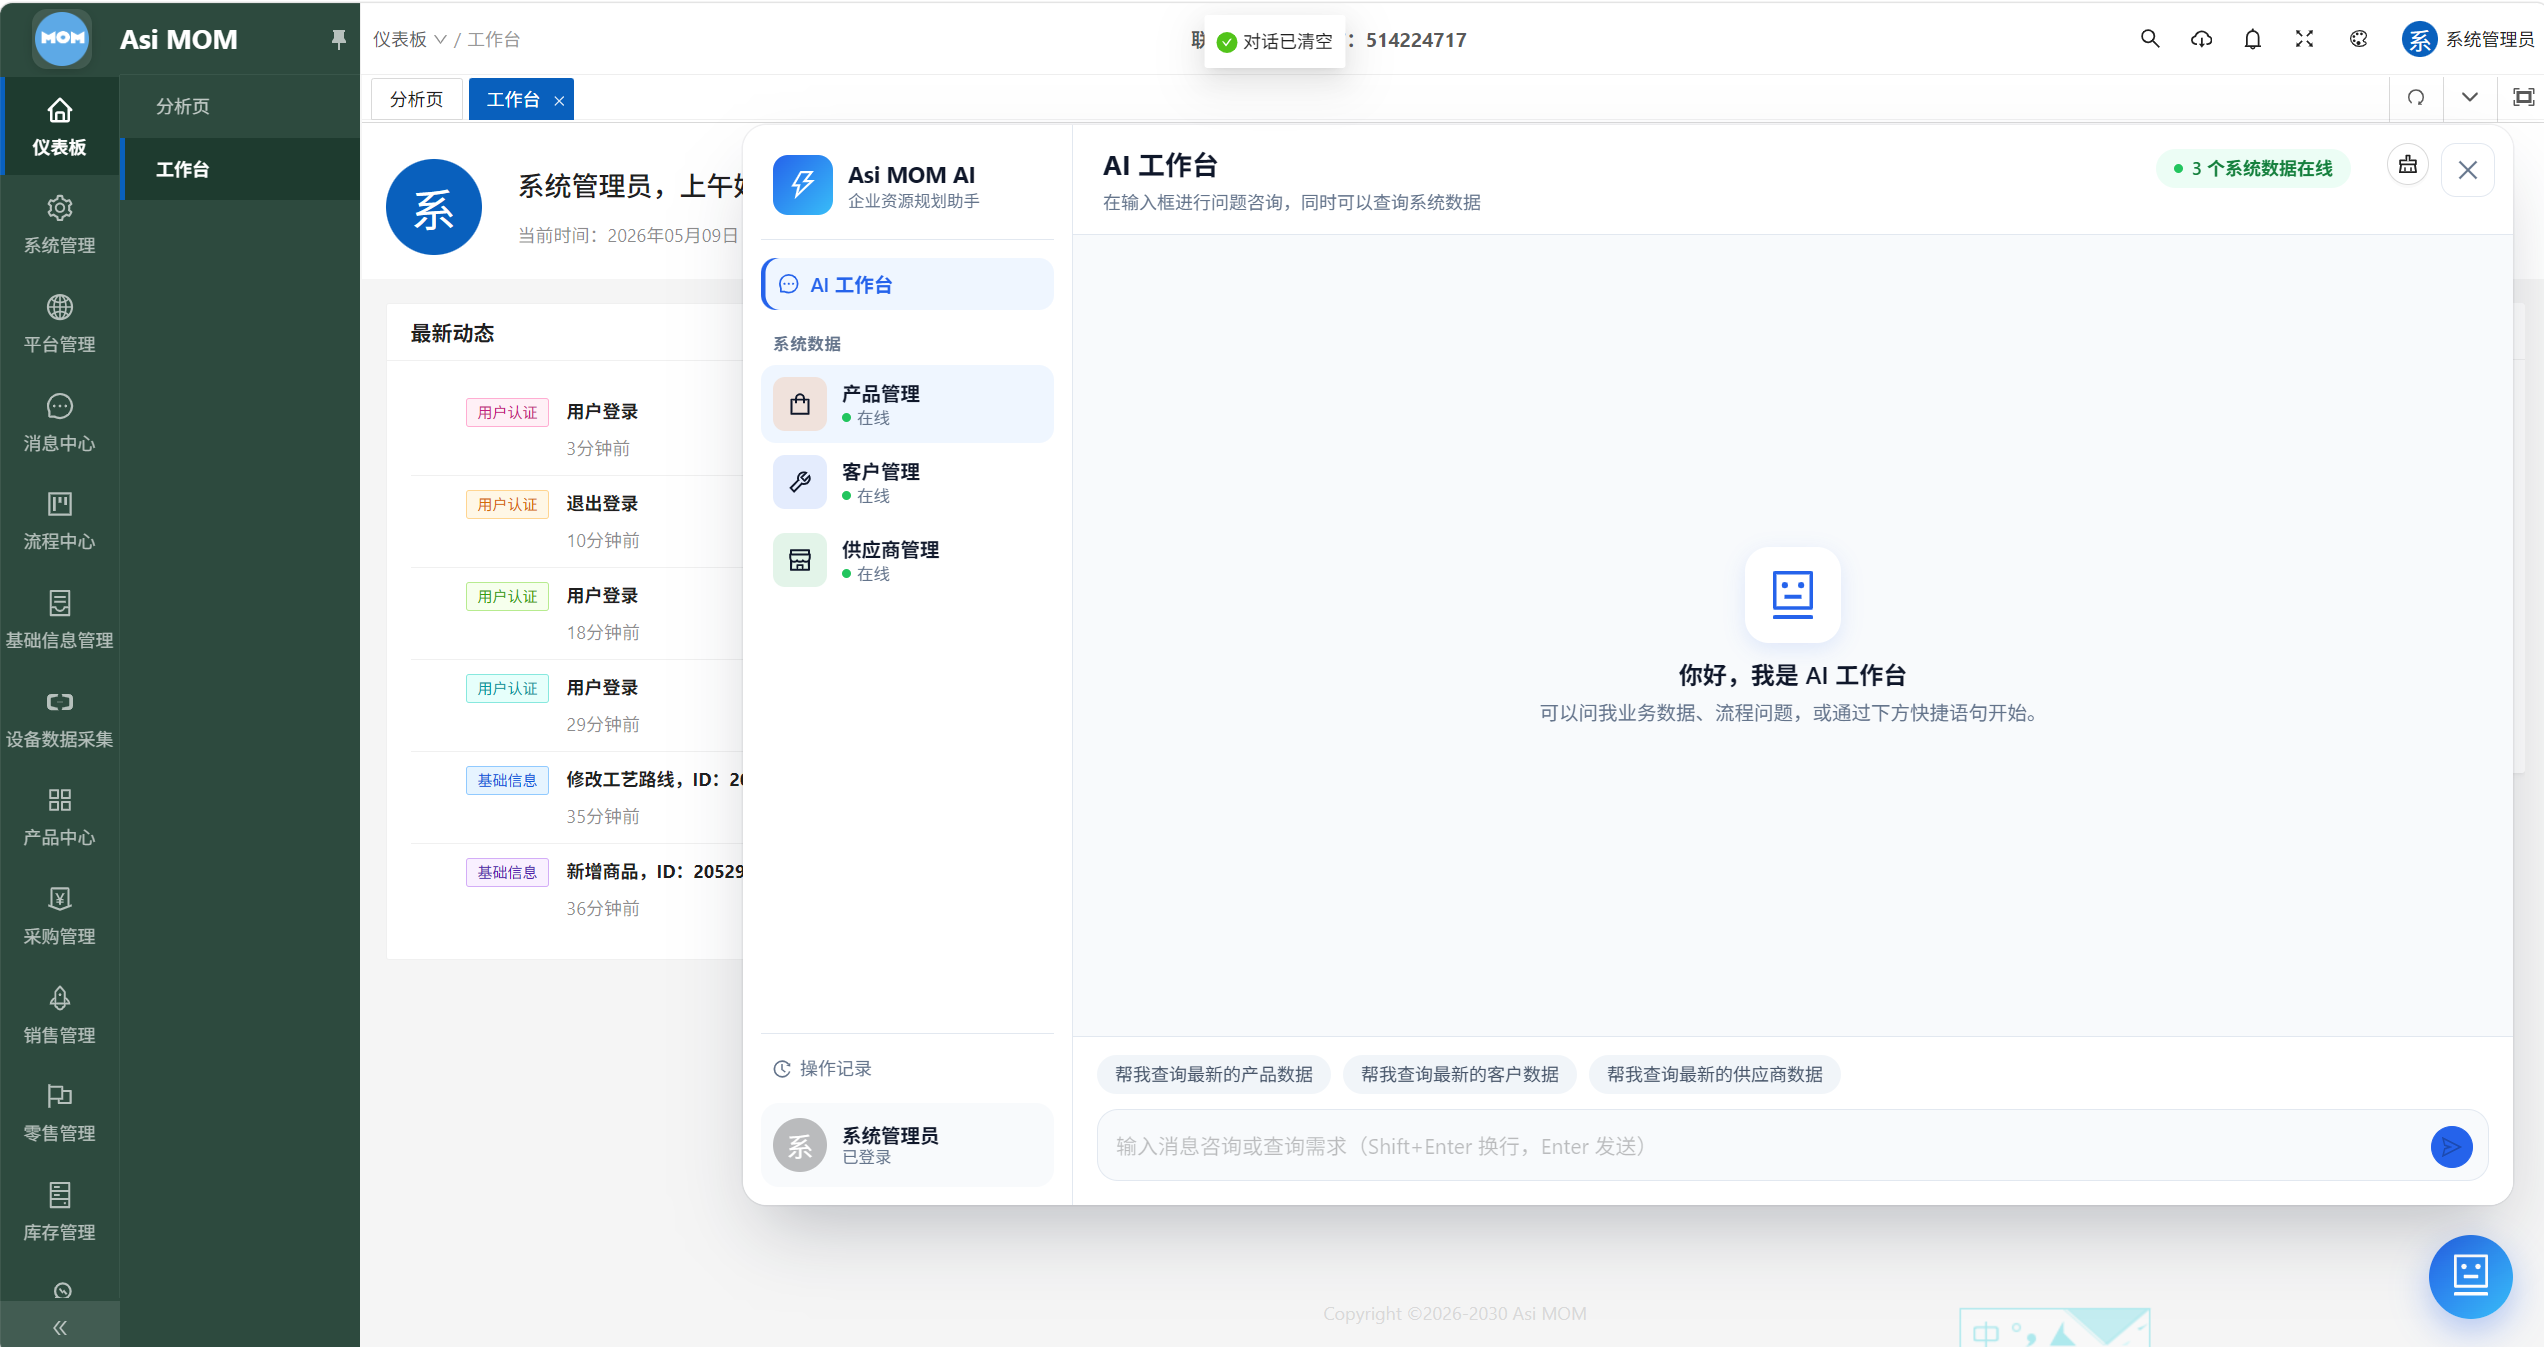Viewport: 2544px width, 1347px height.
Task: Click quick prompt 帮我查询最新的客户数据
Action: (1459, 1074)
